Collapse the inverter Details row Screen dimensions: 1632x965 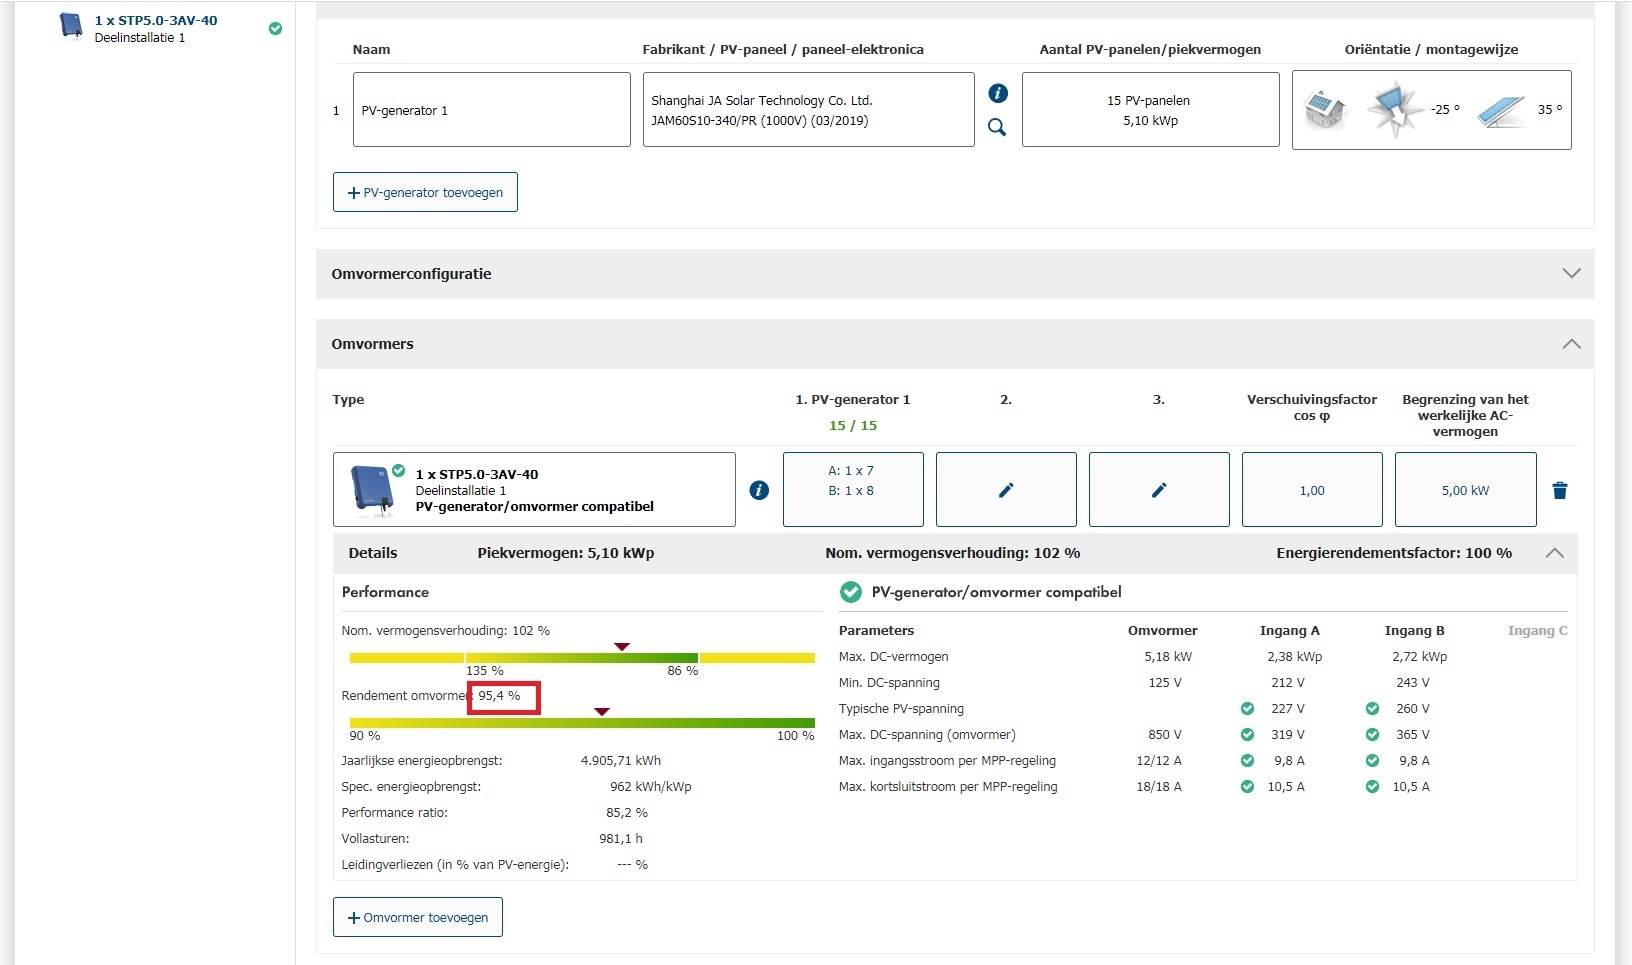pos(1554,553)
